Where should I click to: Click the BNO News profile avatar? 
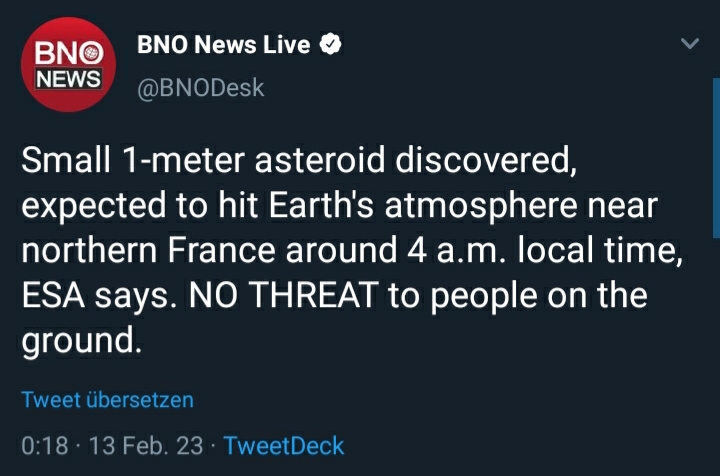tap(69, 66)
